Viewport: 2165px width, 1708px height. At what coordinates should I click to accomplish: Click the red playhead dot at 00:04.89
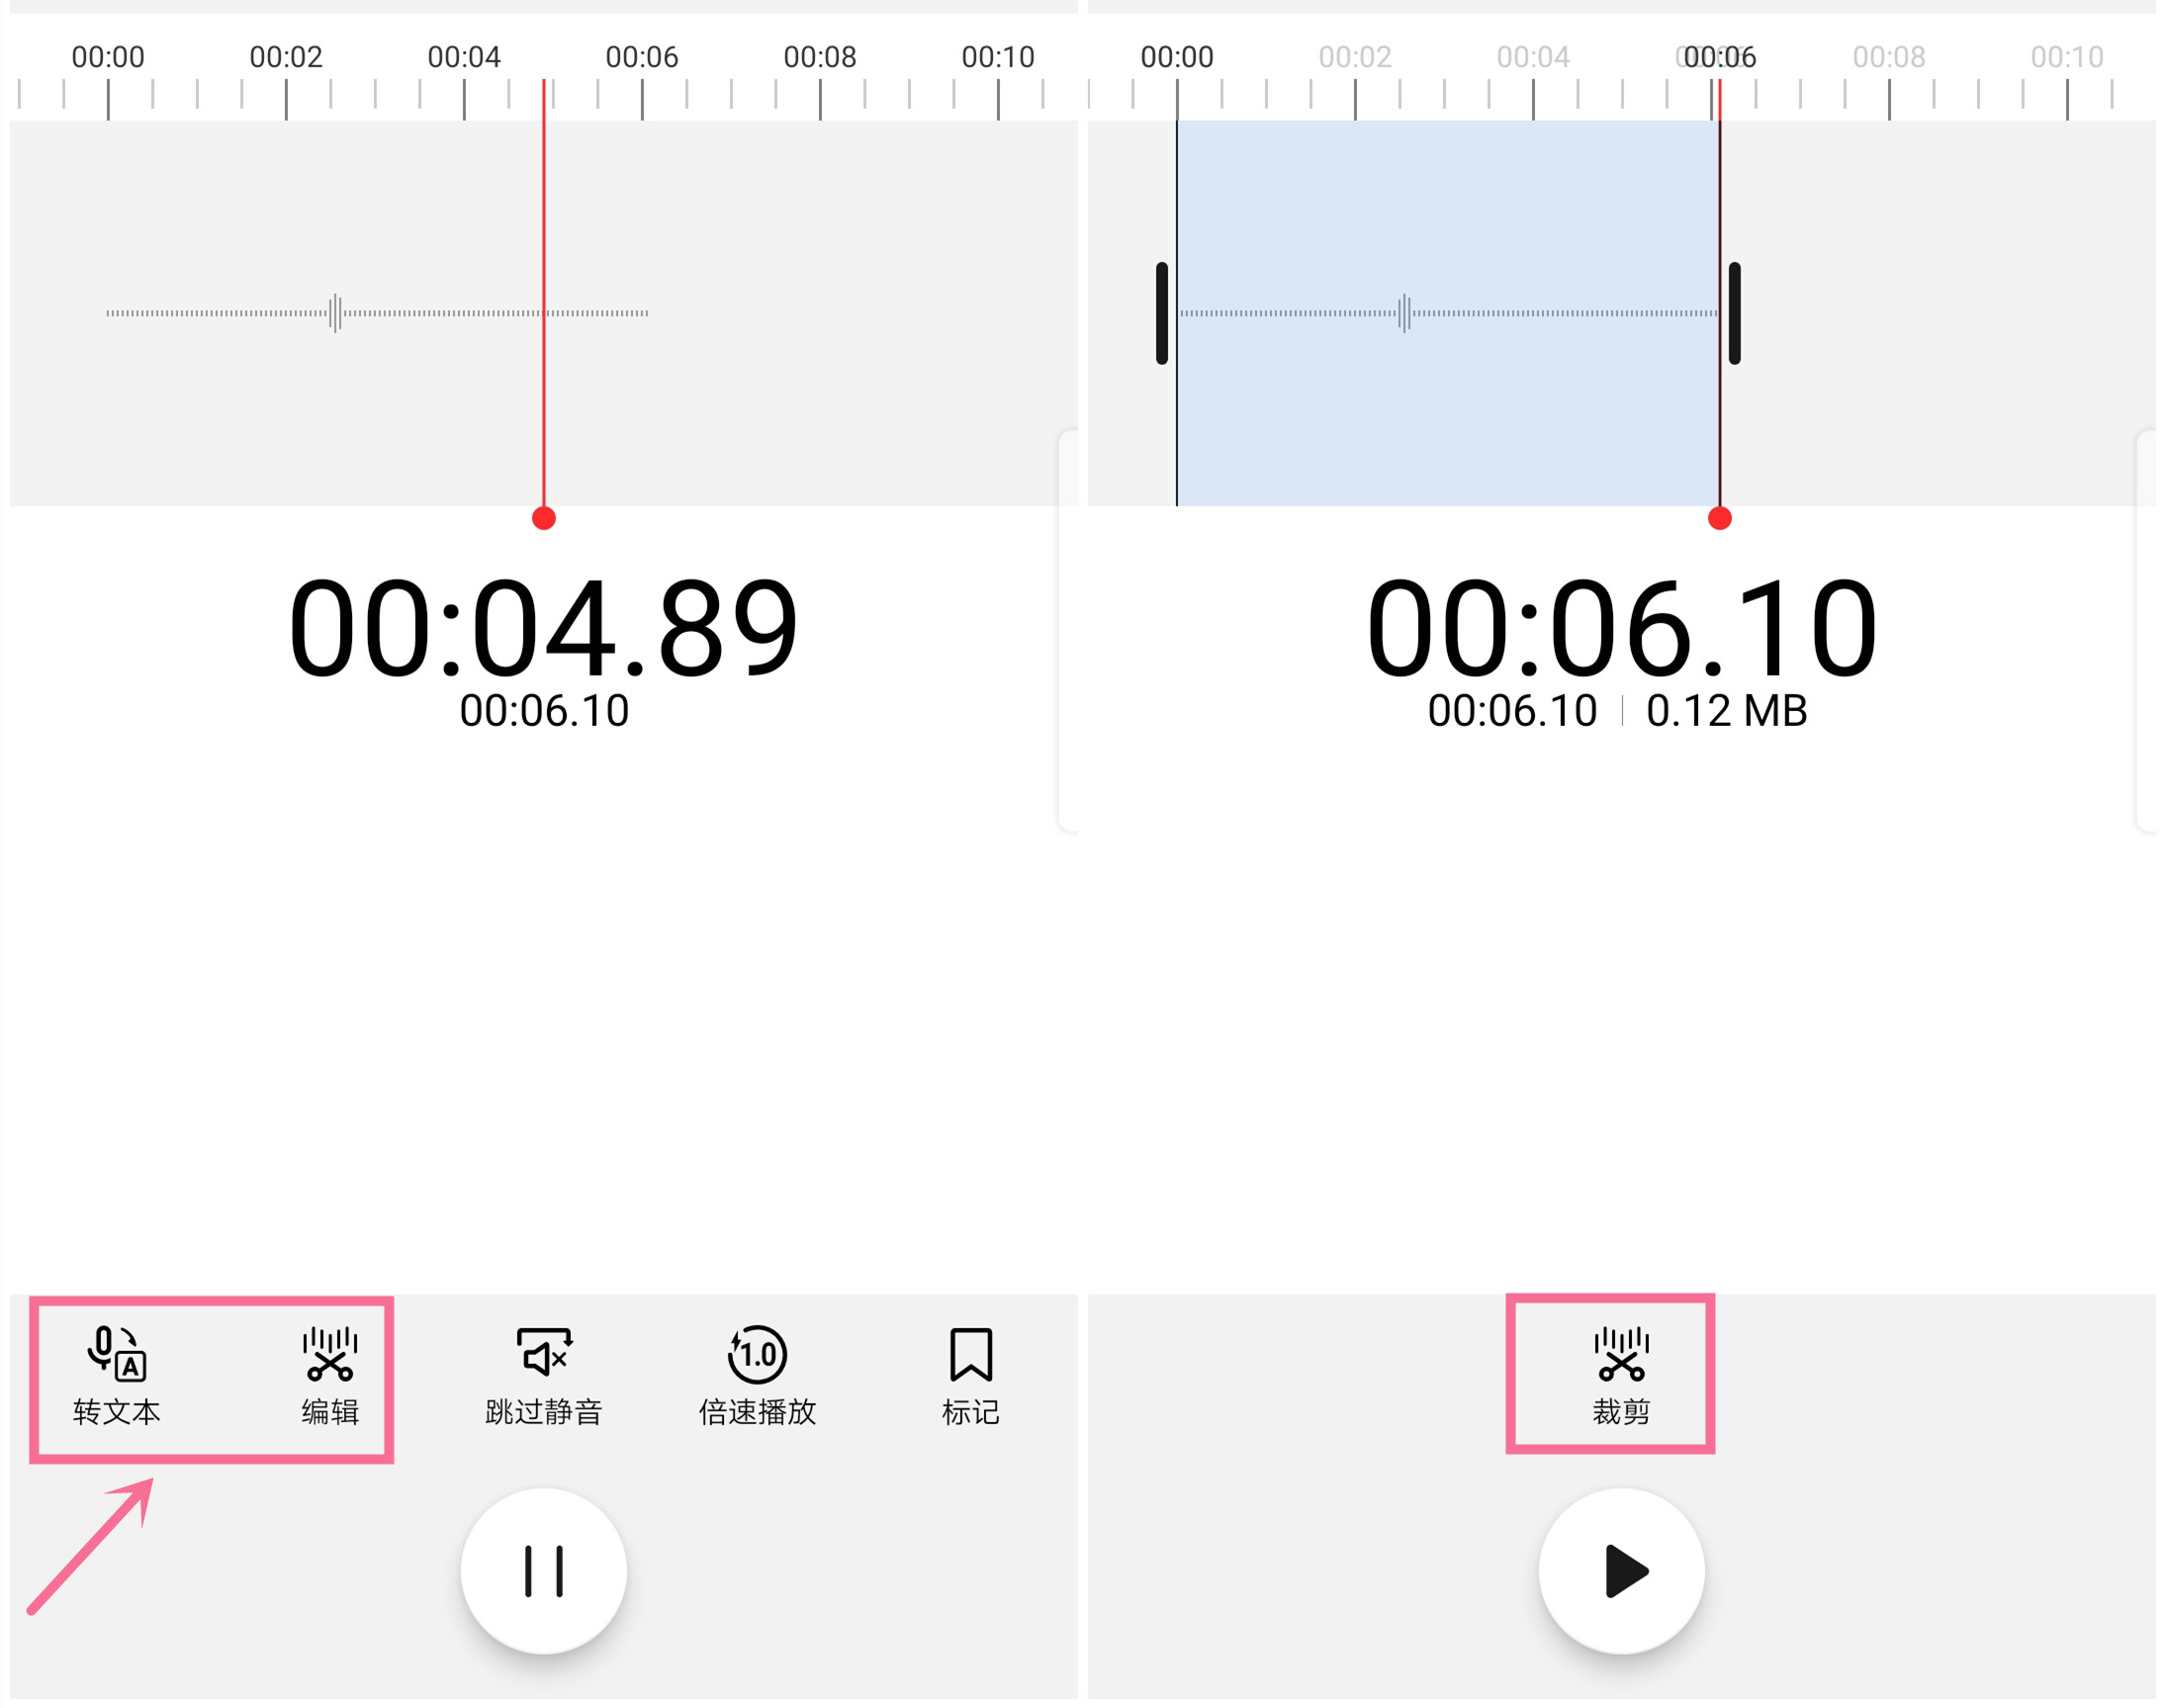click(544, 518)
